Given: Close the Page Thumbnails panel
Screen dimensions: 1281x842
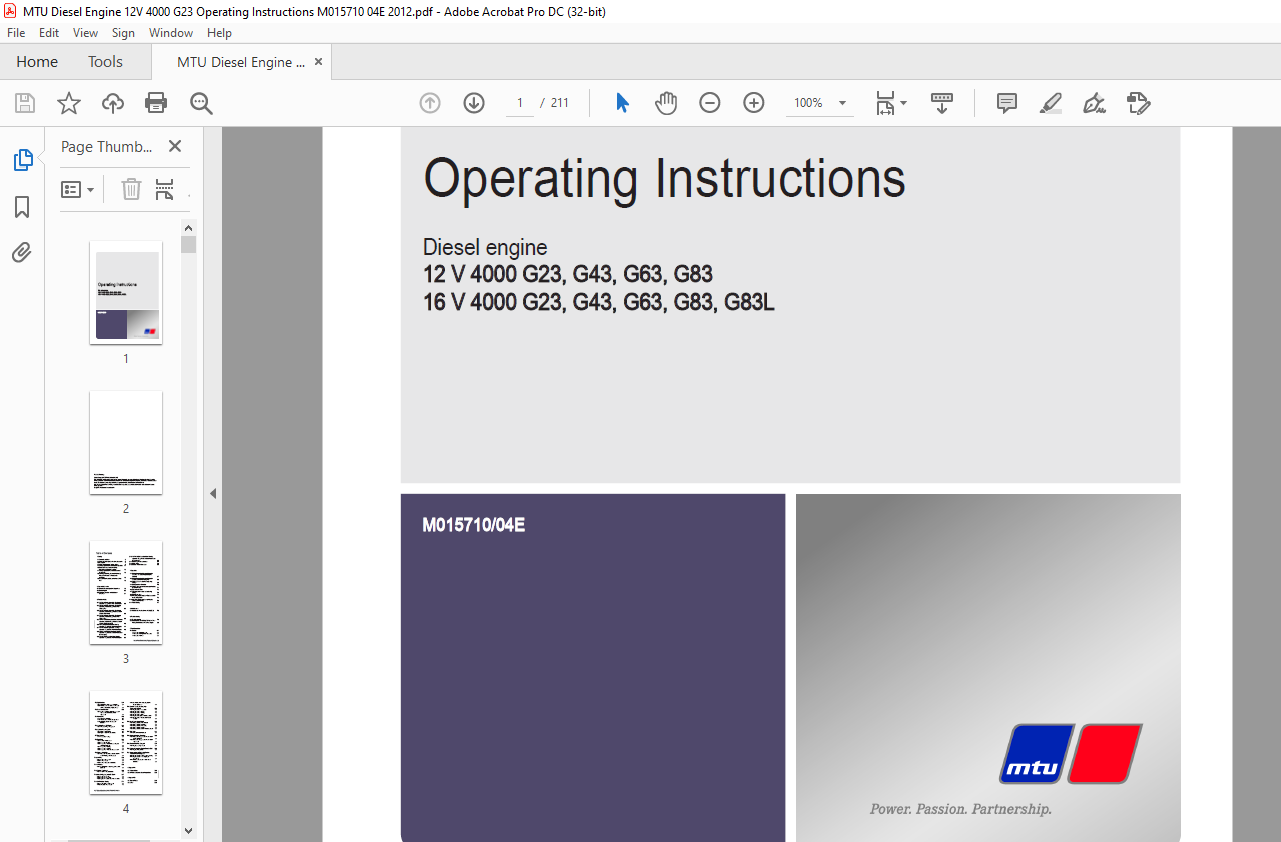Looking at the screenshot, I should coord(175,146).
